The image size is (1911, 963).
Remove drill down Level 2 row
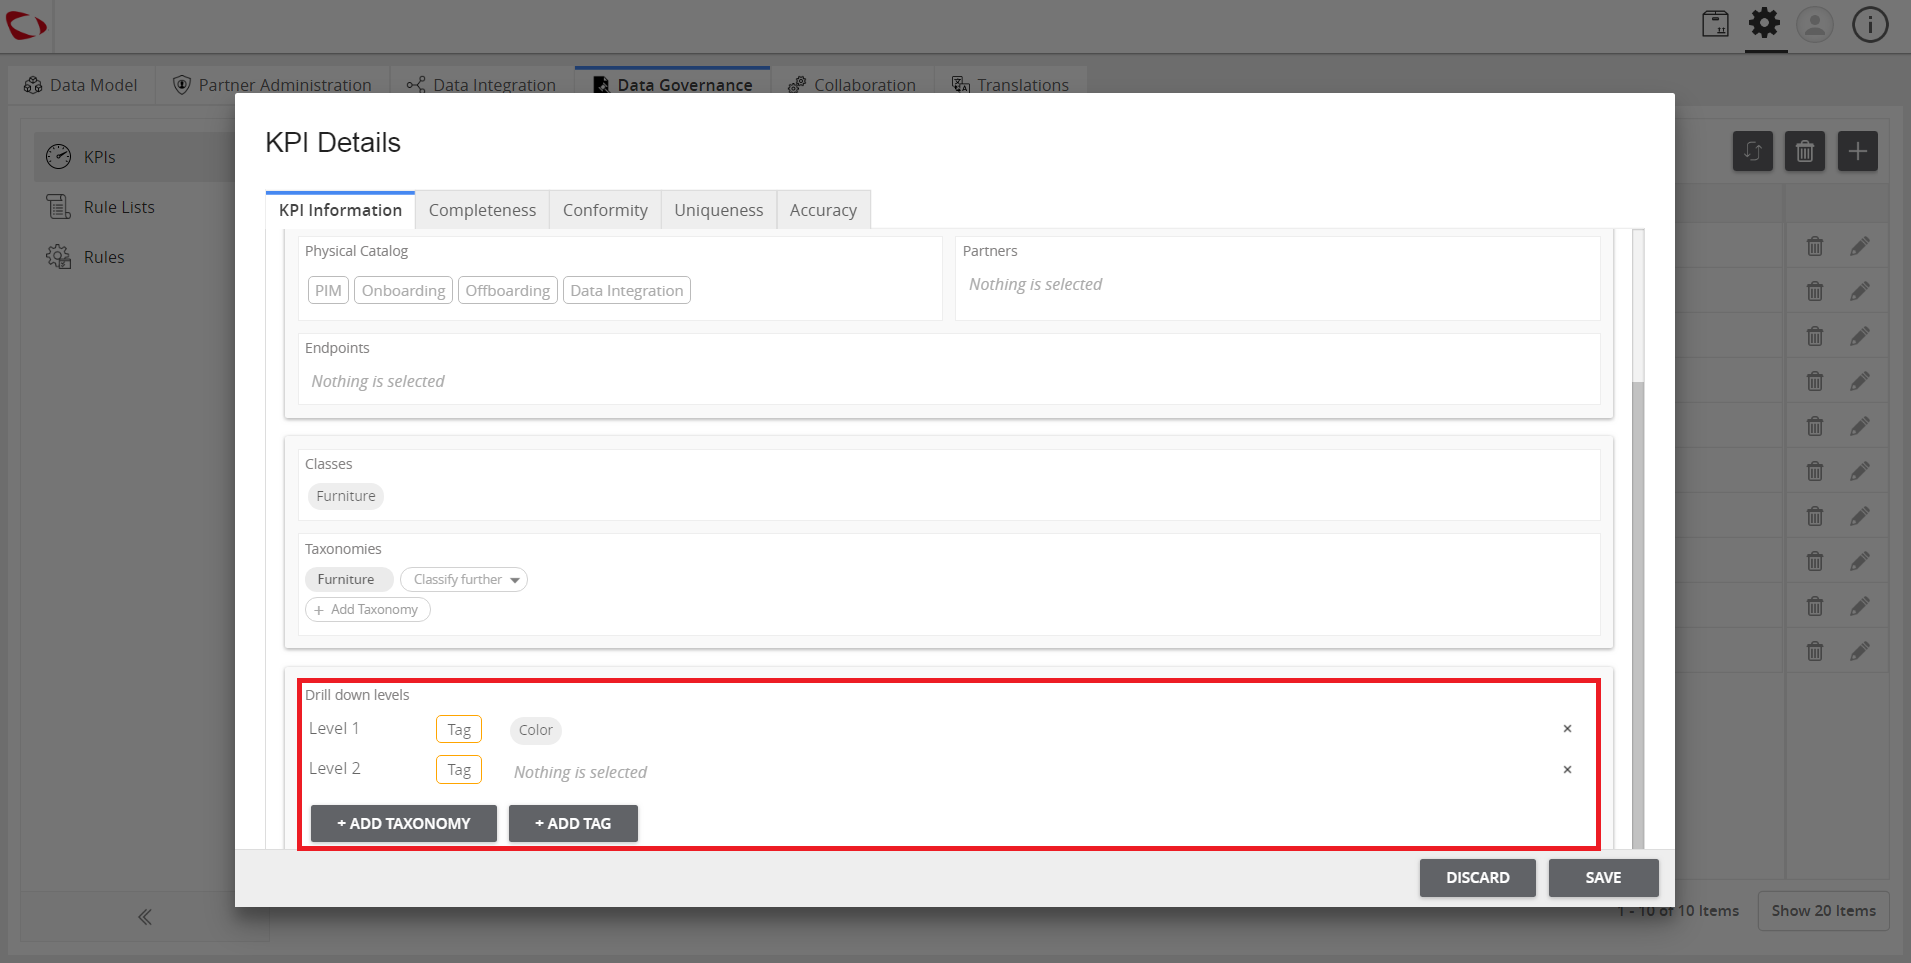coord(1567,770)
